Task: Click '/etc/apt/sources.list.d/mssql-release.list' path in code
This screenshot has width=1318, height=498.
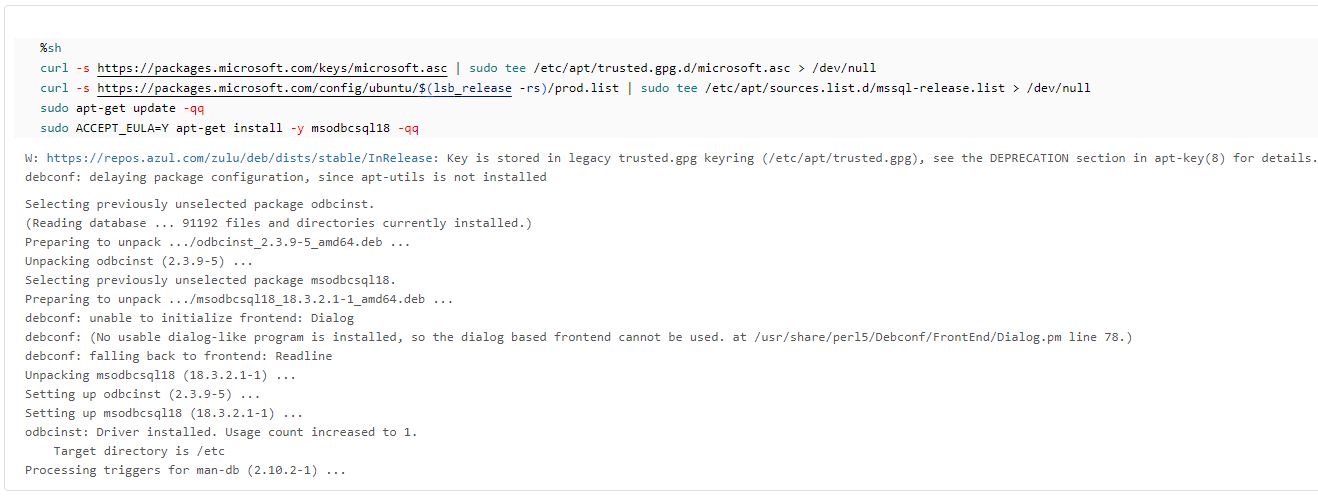Action: (855, 88)
